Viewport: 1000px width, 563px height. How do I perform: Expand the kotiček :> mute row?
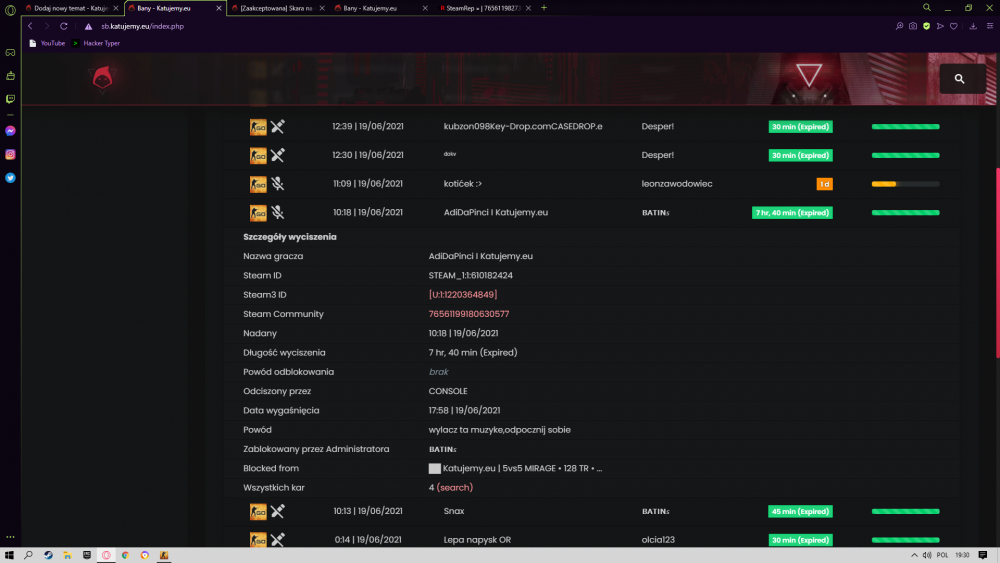point(592,184)
